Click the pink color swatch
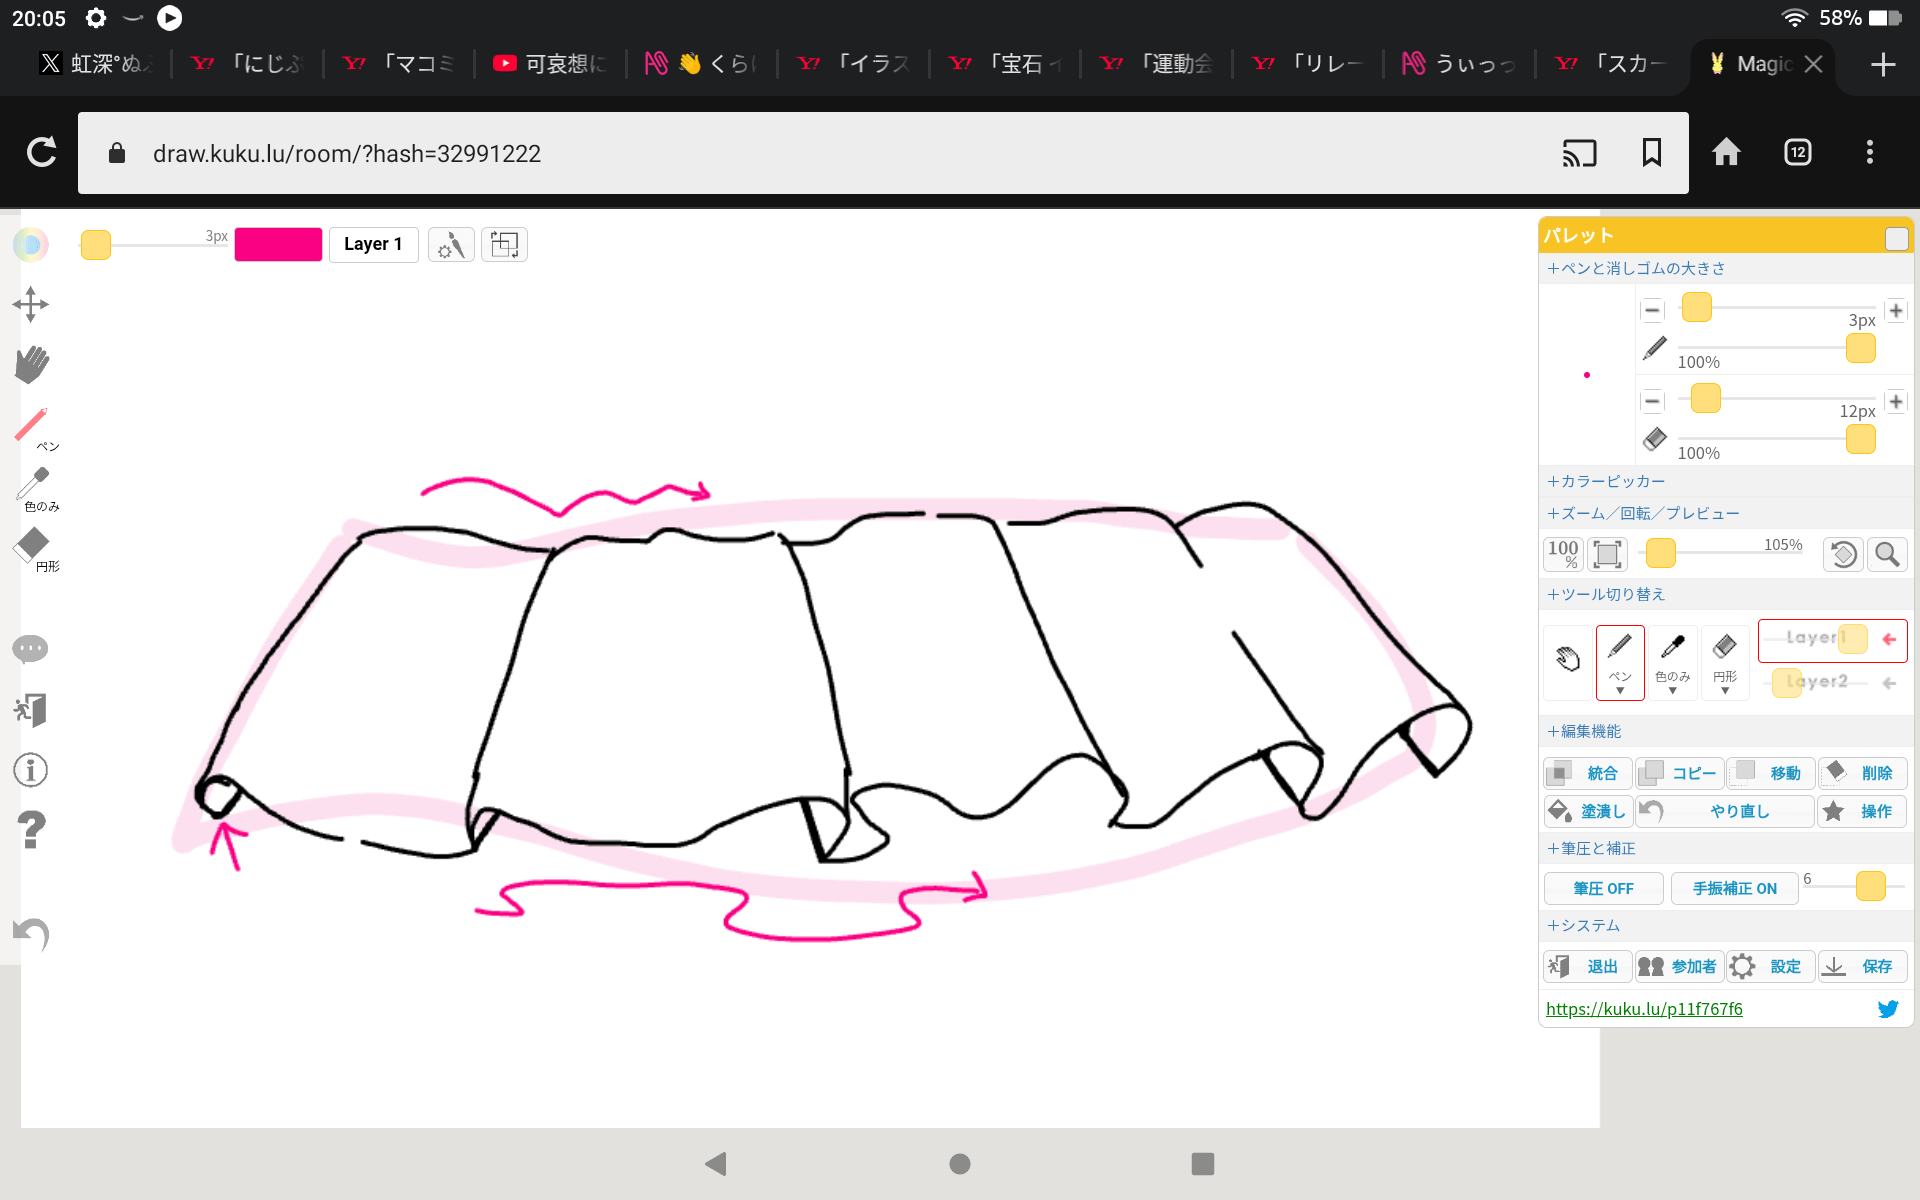 point(278,244)
